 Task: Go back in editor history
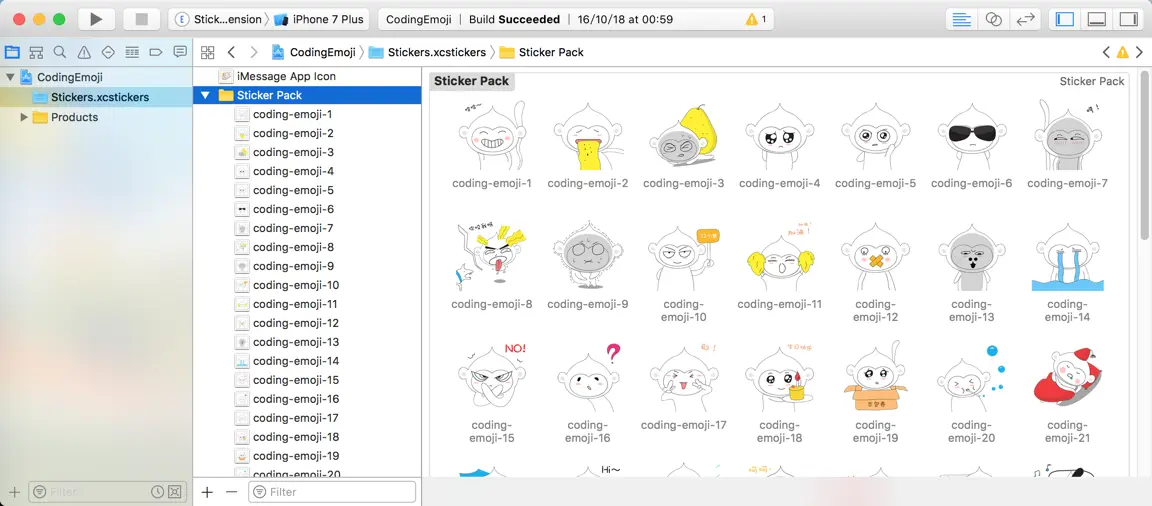pyautogui.click(x=231, y=52)
